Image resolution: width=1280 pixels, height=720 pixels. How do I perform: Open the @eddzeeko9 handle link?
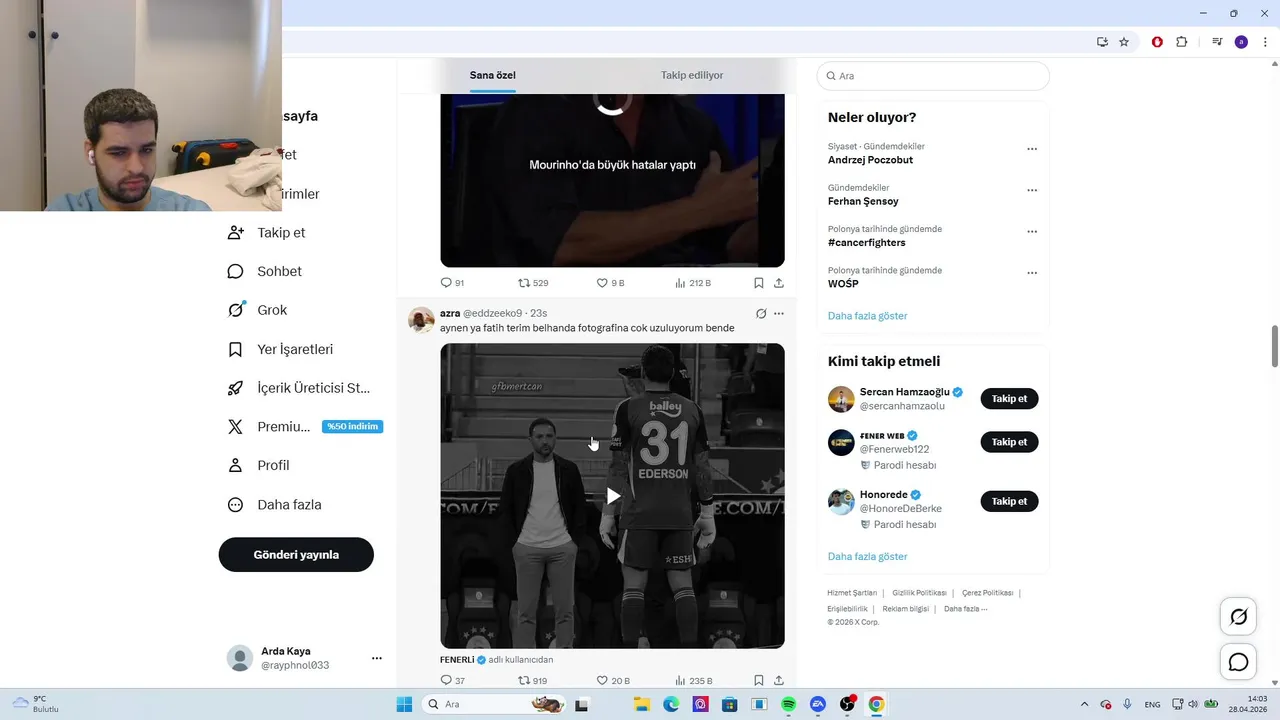492,313
